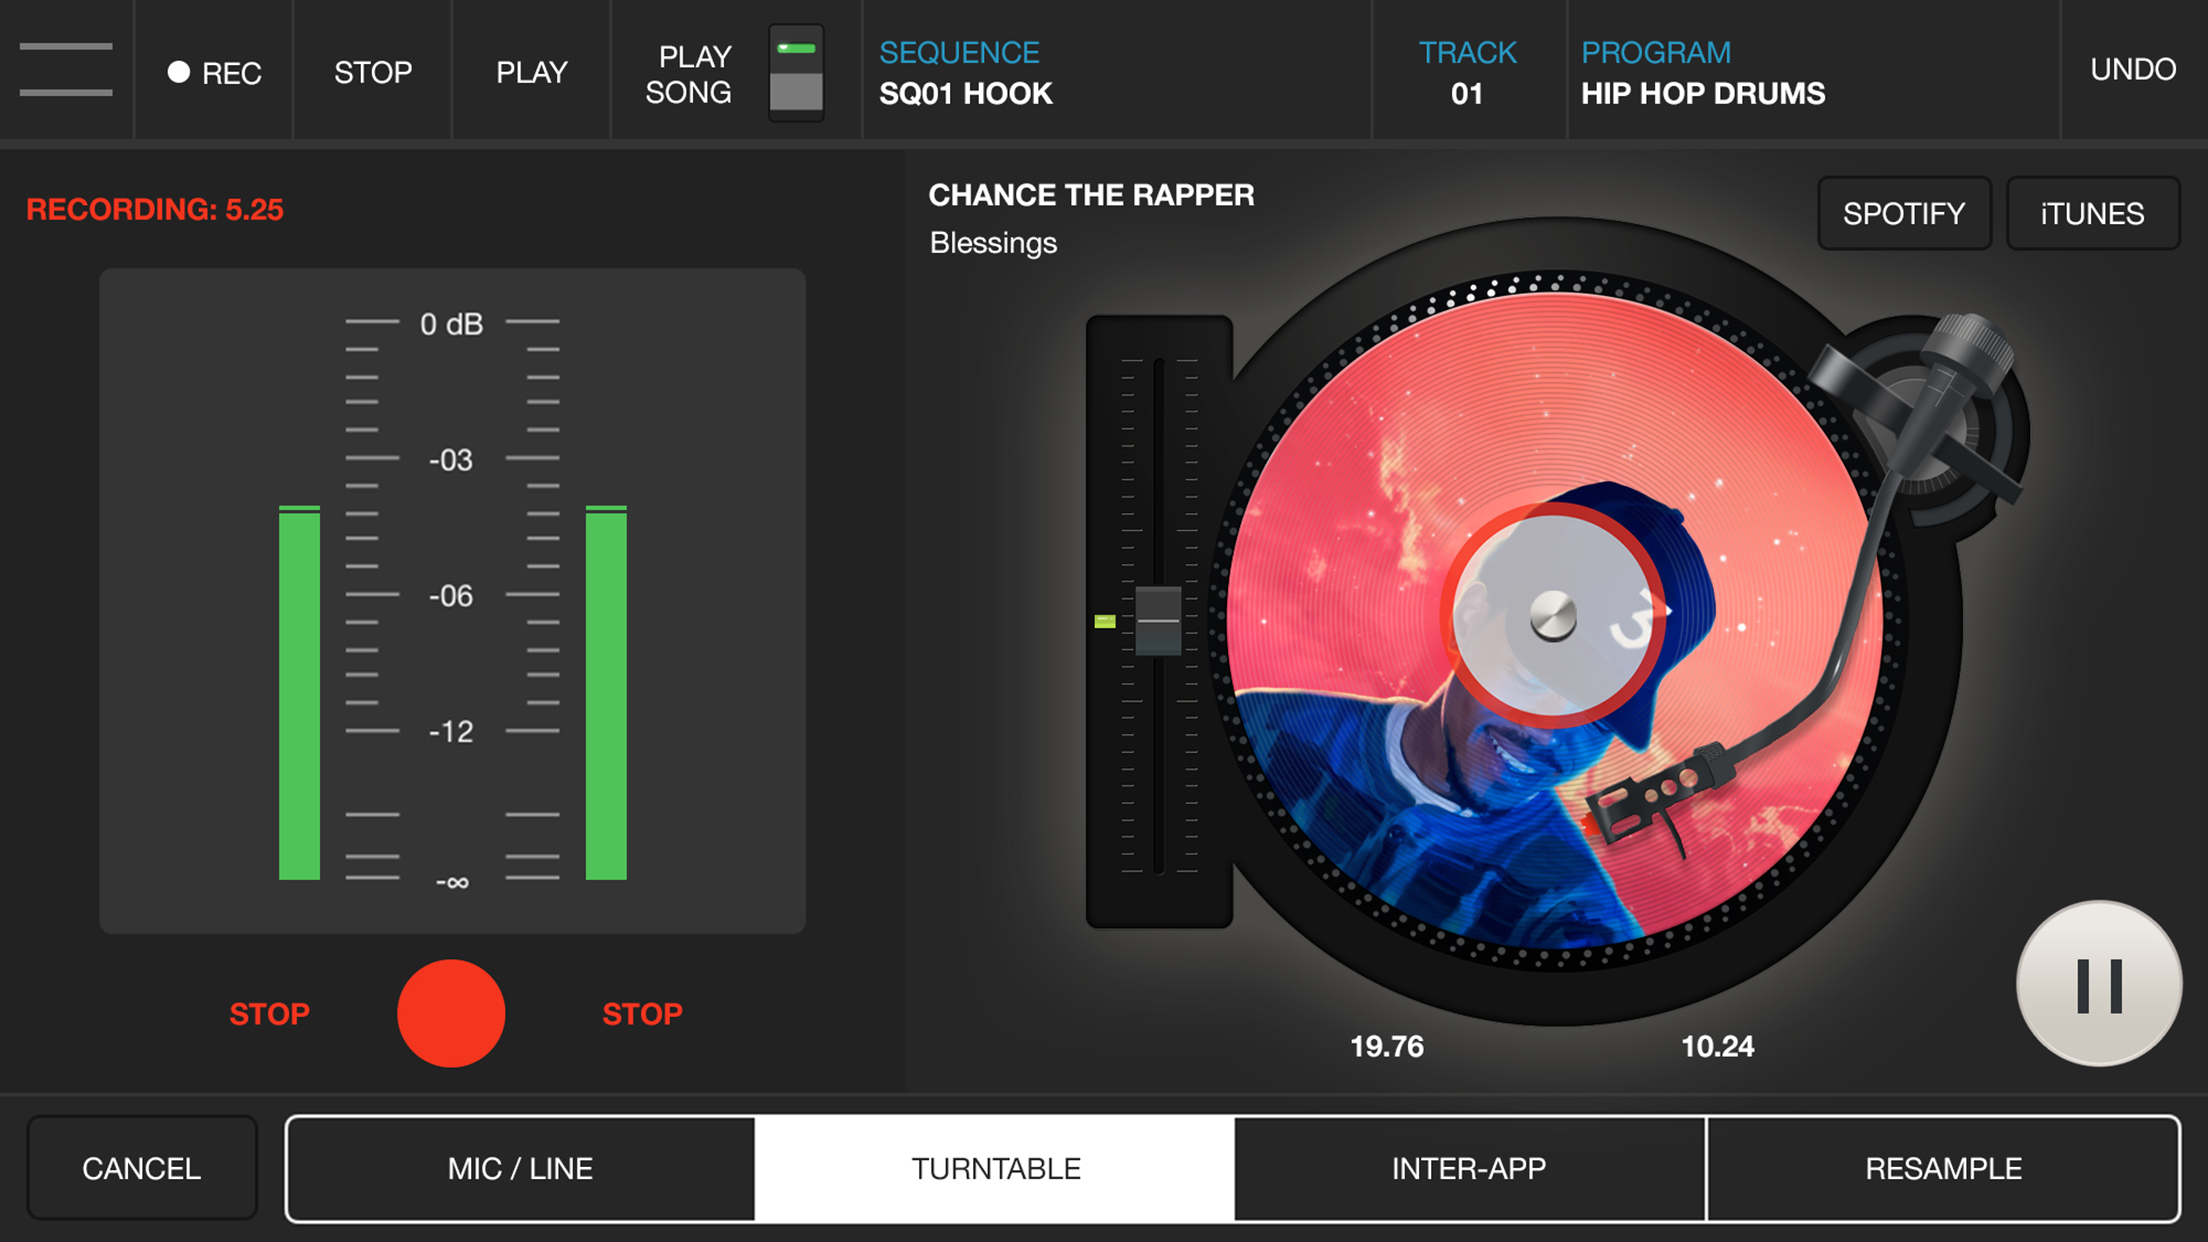The image size is (2208, 1242).
Task: Click the CANCEL button
Action: [141, 1168]
